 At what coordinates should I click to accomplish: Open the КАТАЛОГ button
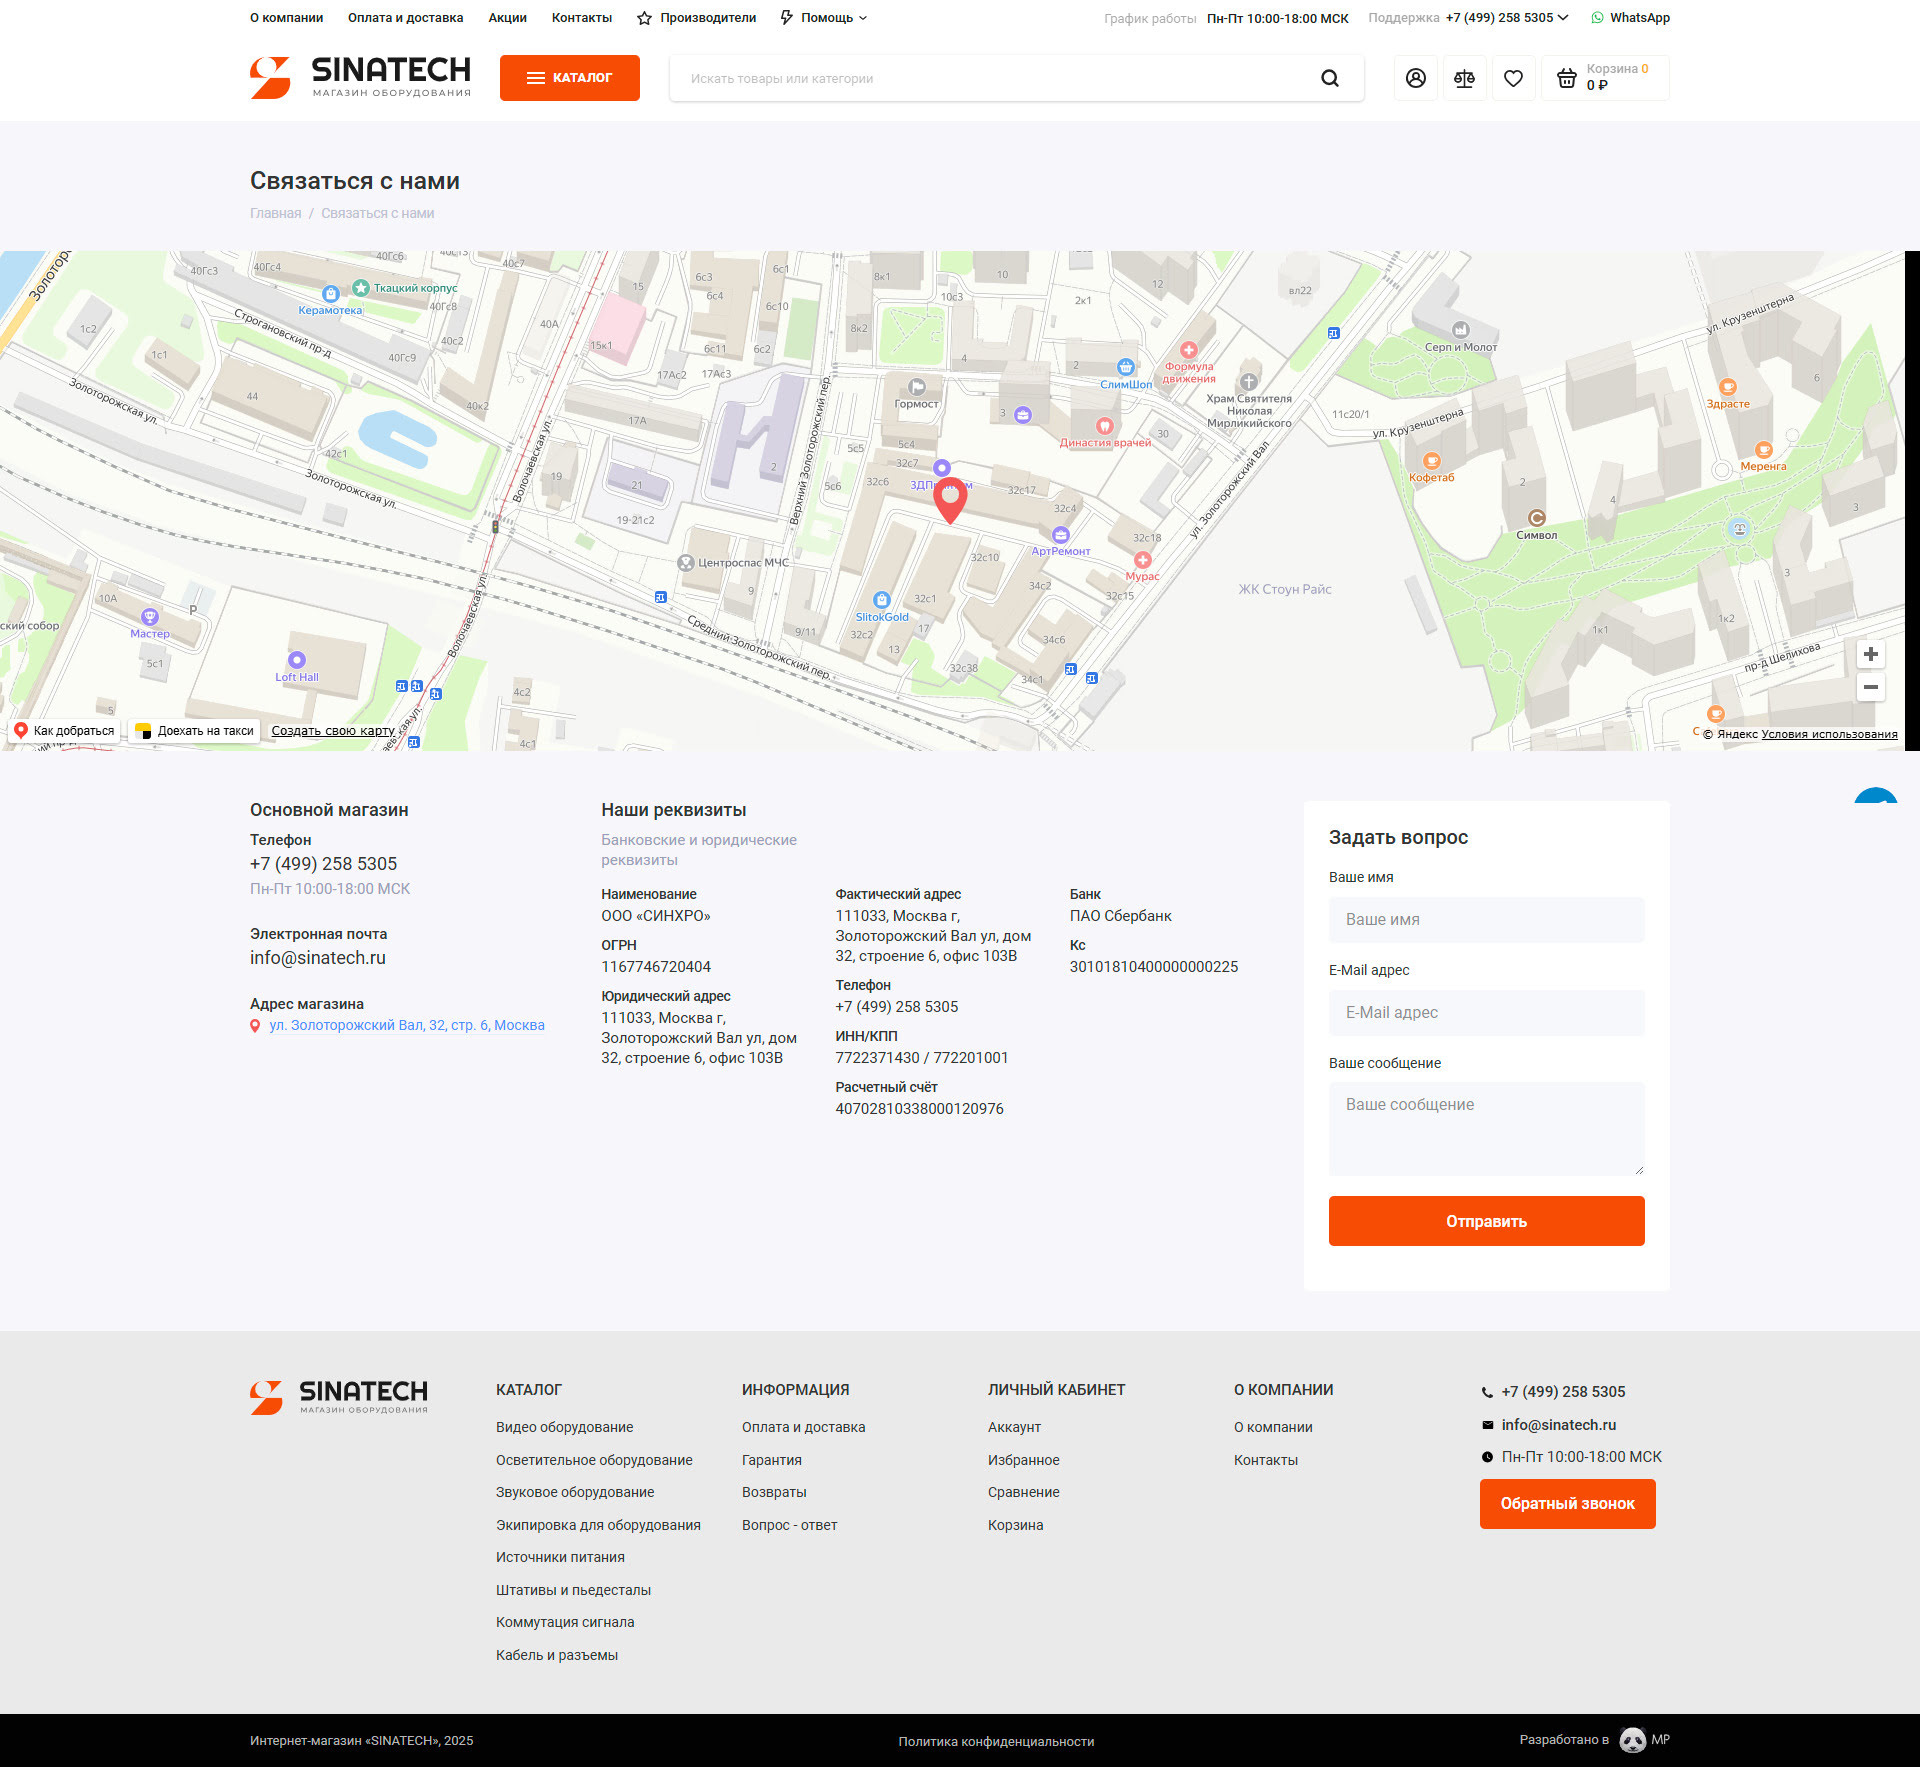[x=570, y=78]
